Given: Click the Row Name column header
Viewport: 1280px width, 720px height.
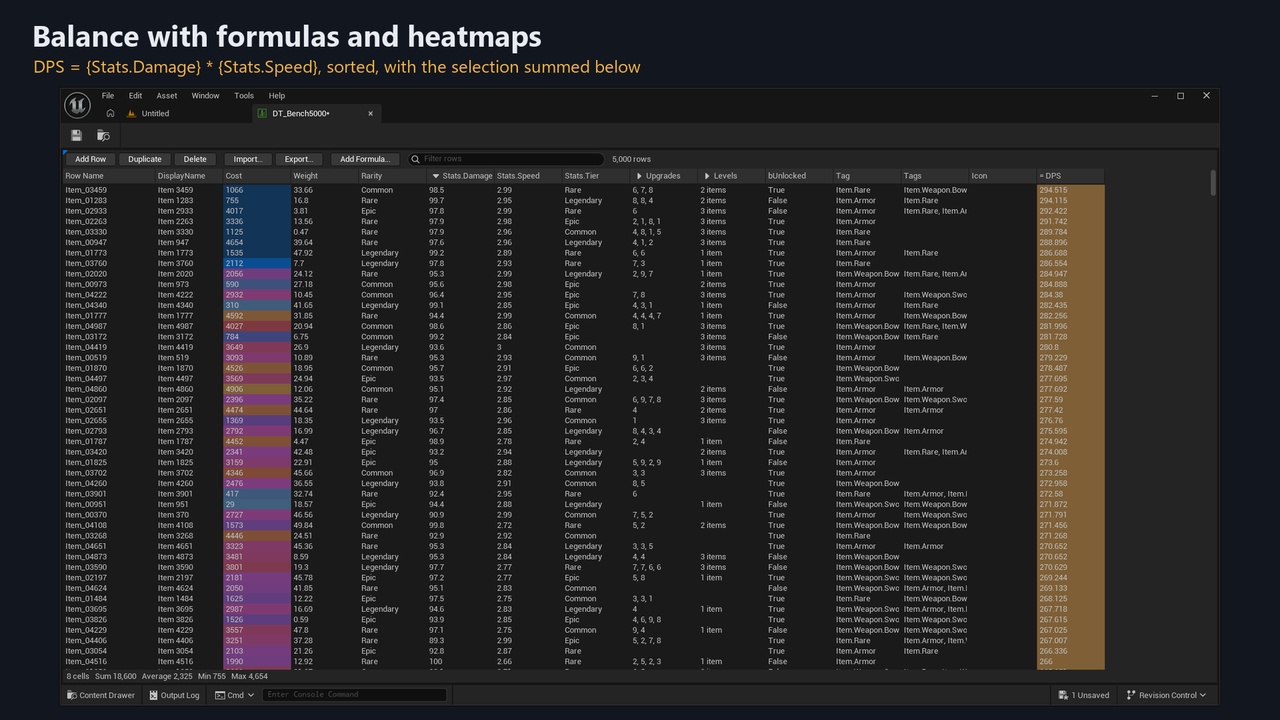Looking at the screenshot, I should click(x=109, y=176).
